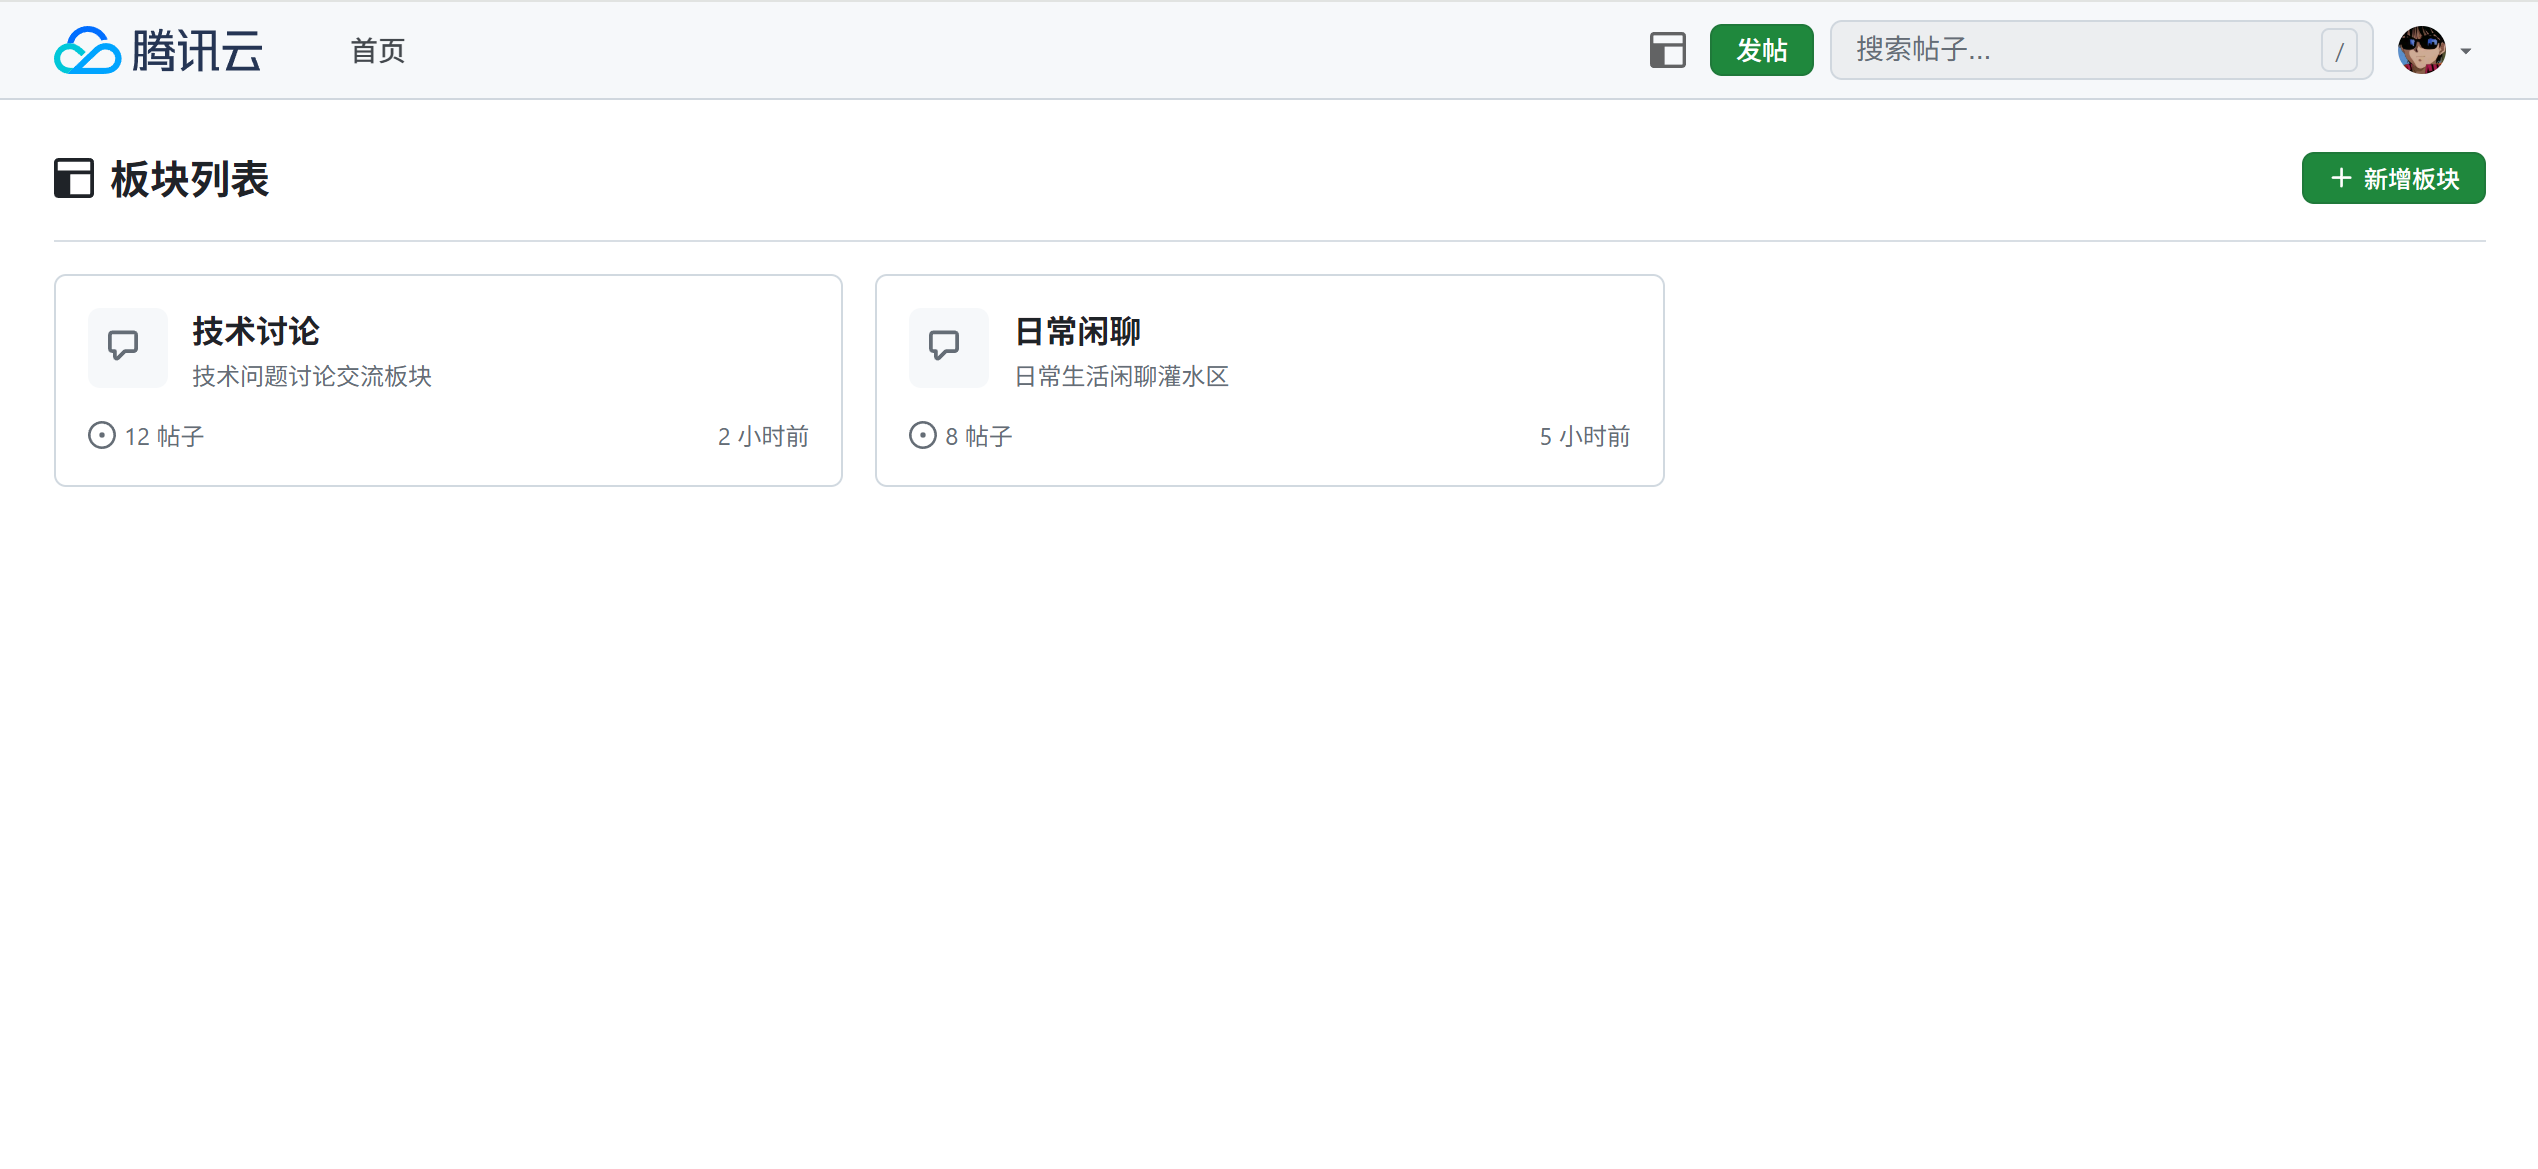Image resolution: width=2538 pixels, height=1169 pixels.
Task: Go to the 首页 nav item
Action: coord(378,50)
